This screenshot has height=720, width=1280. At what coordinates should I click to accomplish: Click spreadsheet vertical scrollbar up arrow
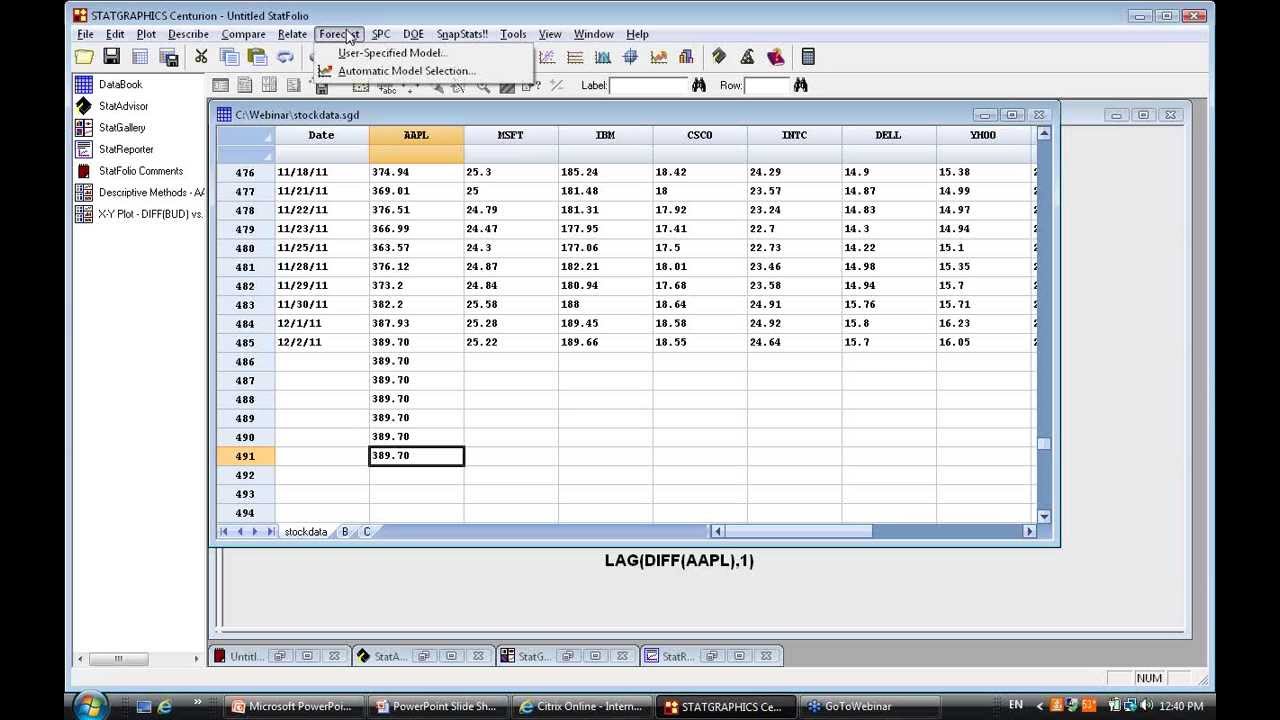(1044, 134)
